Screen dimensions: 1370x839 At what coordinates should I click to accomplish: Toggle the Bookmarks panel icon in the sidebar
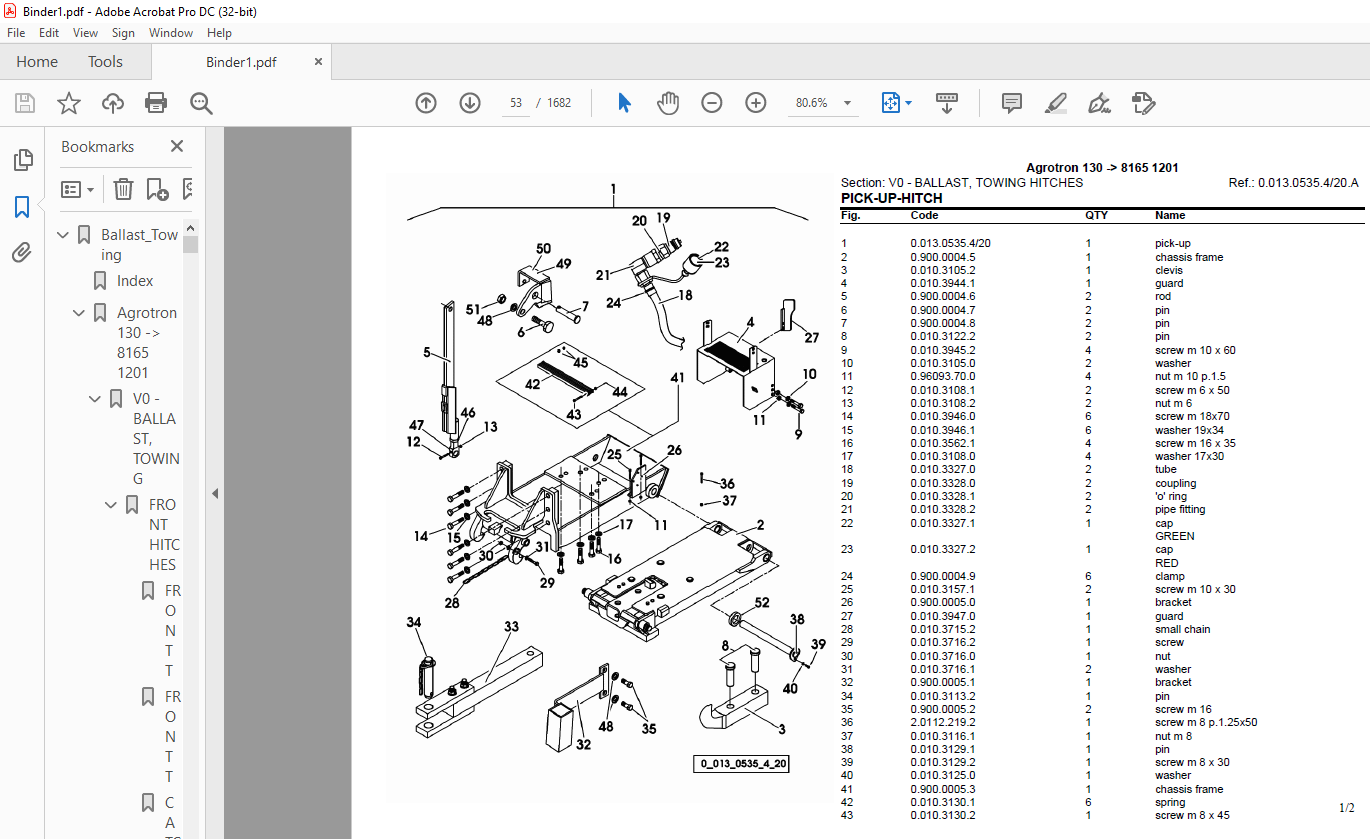click(x=22, y=207)
